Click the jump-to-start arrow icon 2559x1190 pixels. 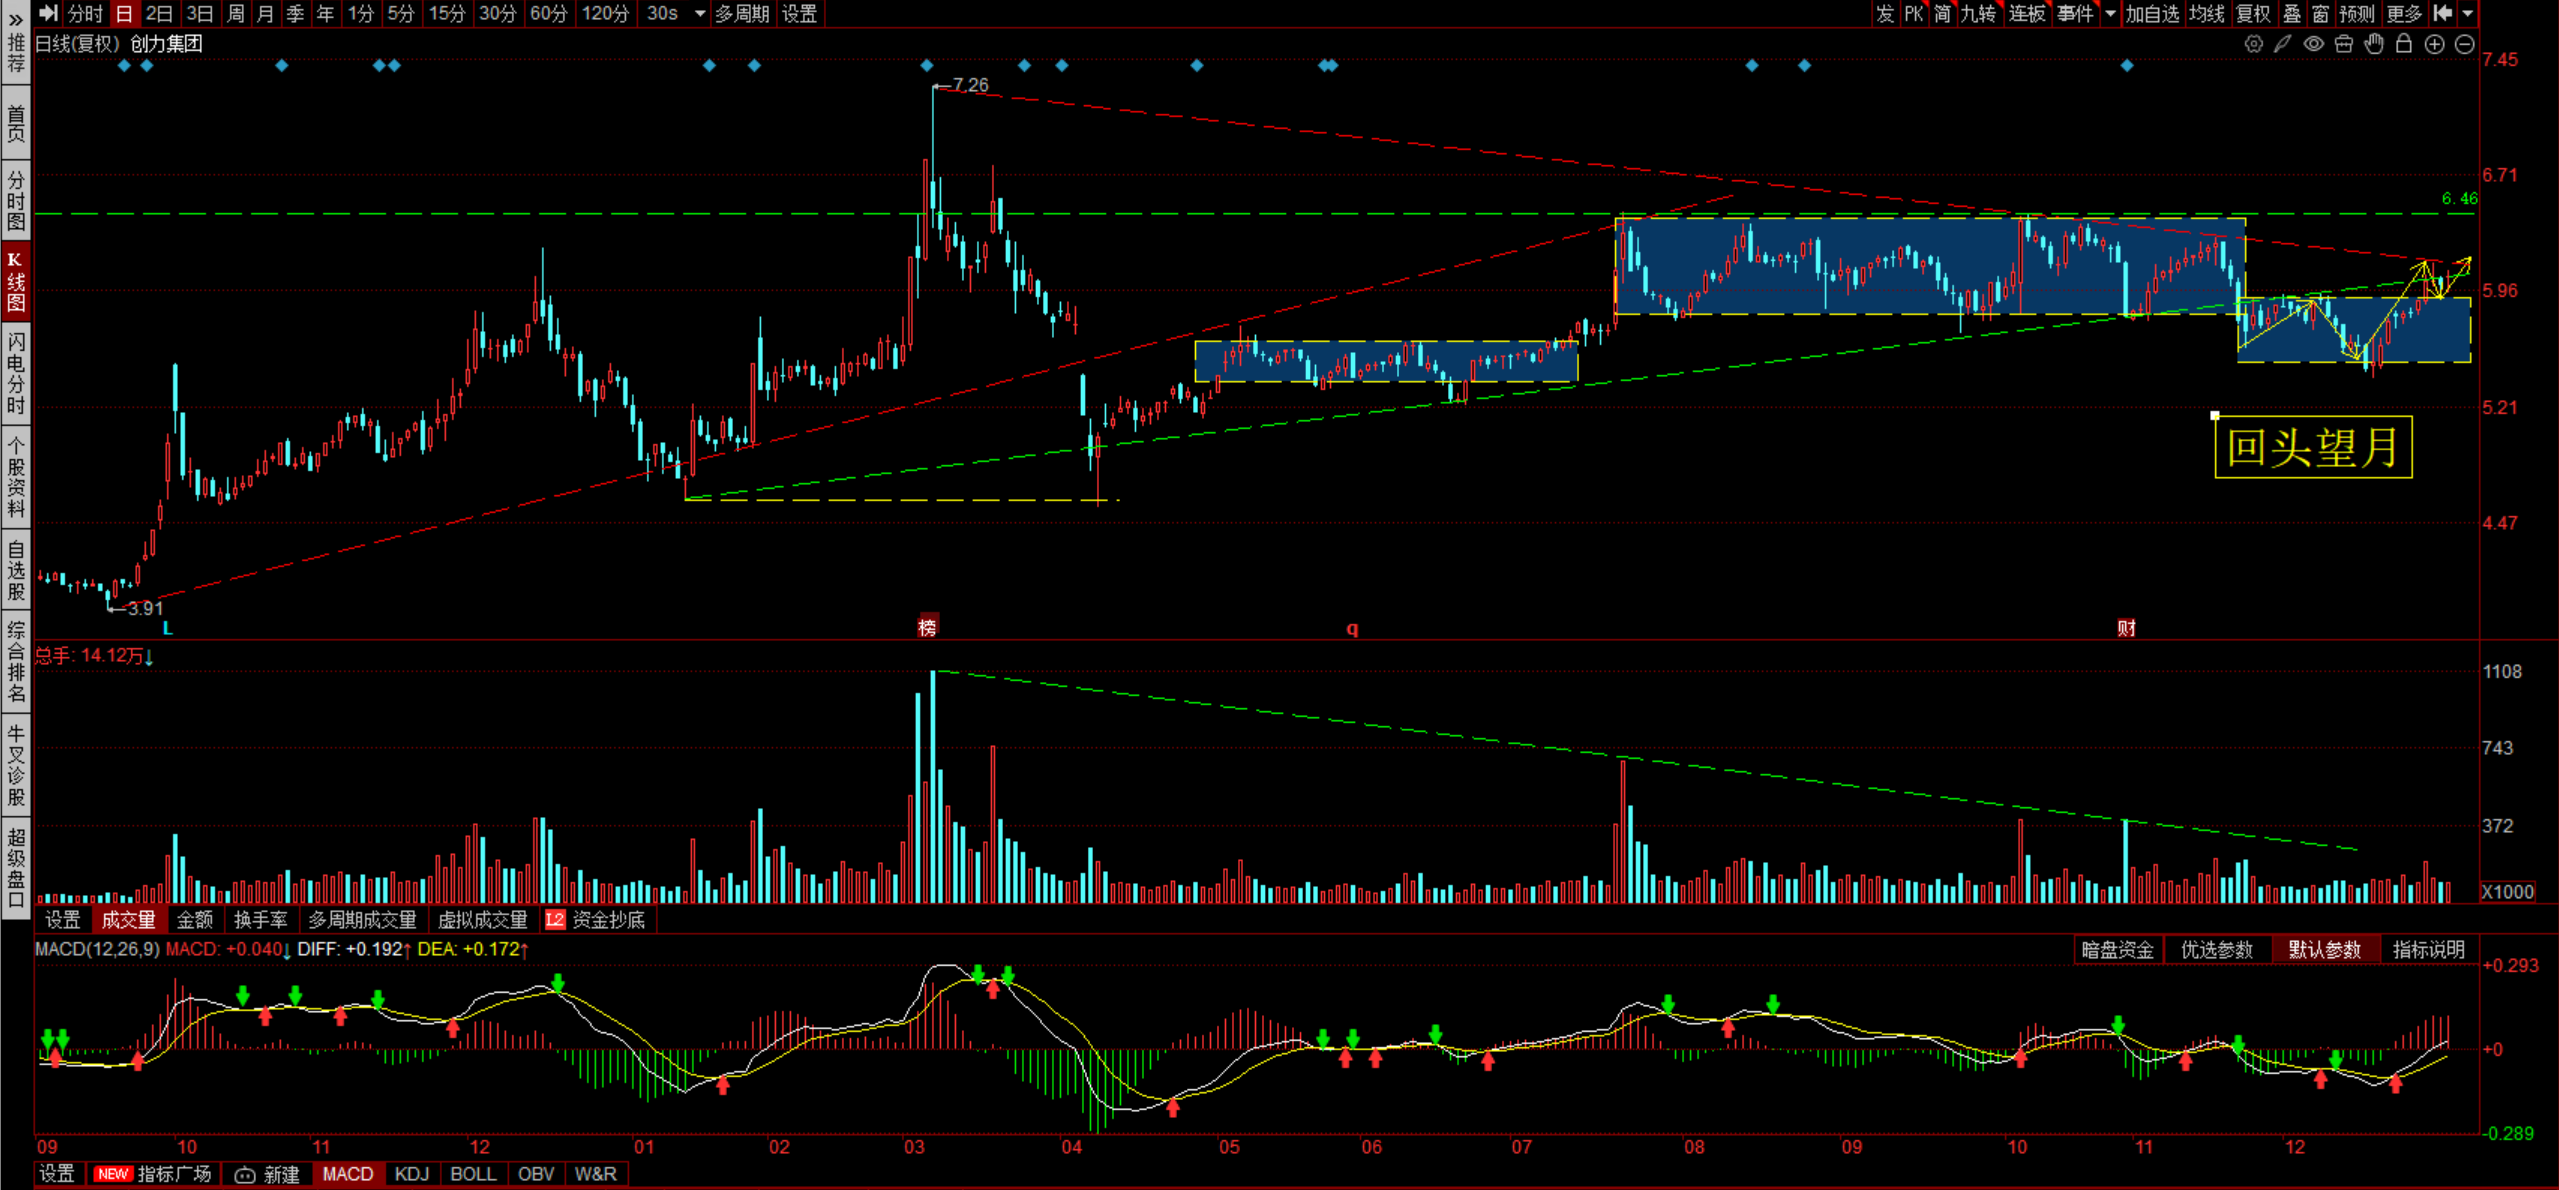point(2442,13)
